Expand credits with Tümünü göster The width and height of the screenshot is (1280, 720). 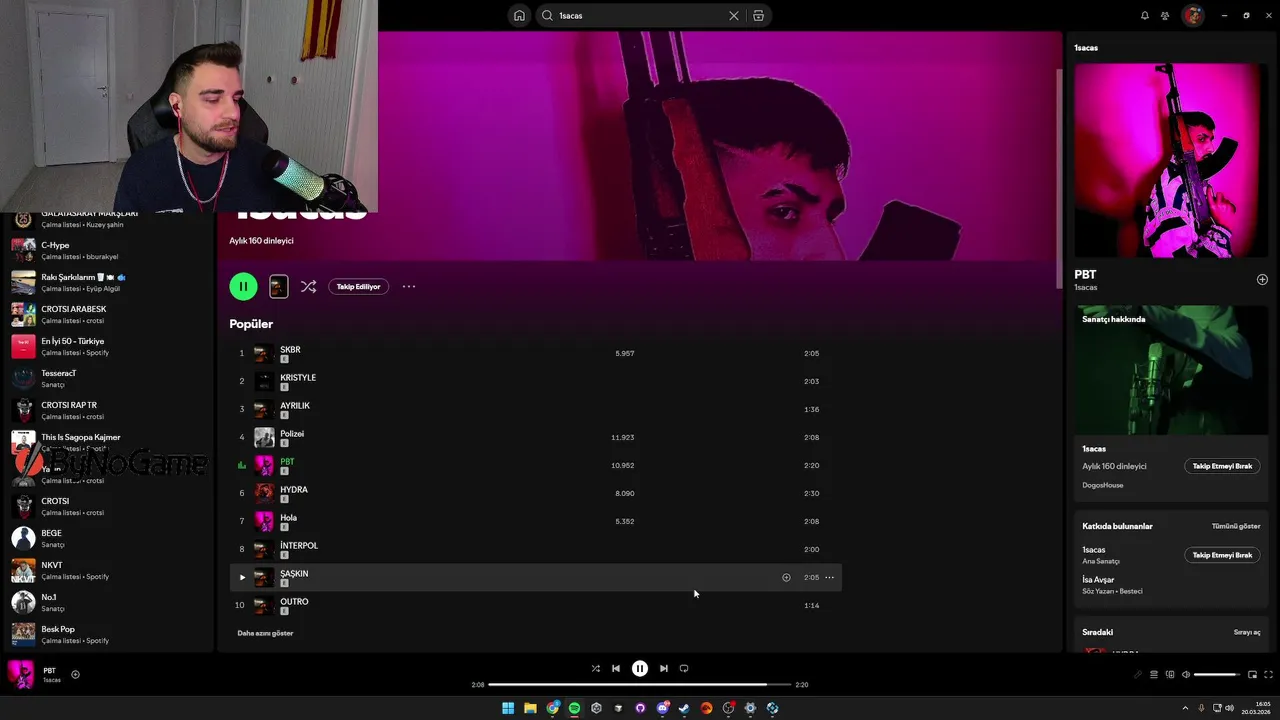(1236, 526)
